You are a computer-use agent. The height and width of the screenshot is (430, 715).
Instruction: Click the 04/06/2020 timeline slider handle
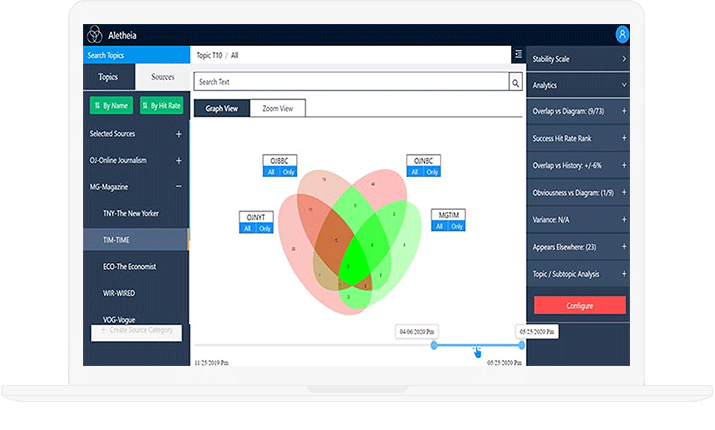(434, 345)
